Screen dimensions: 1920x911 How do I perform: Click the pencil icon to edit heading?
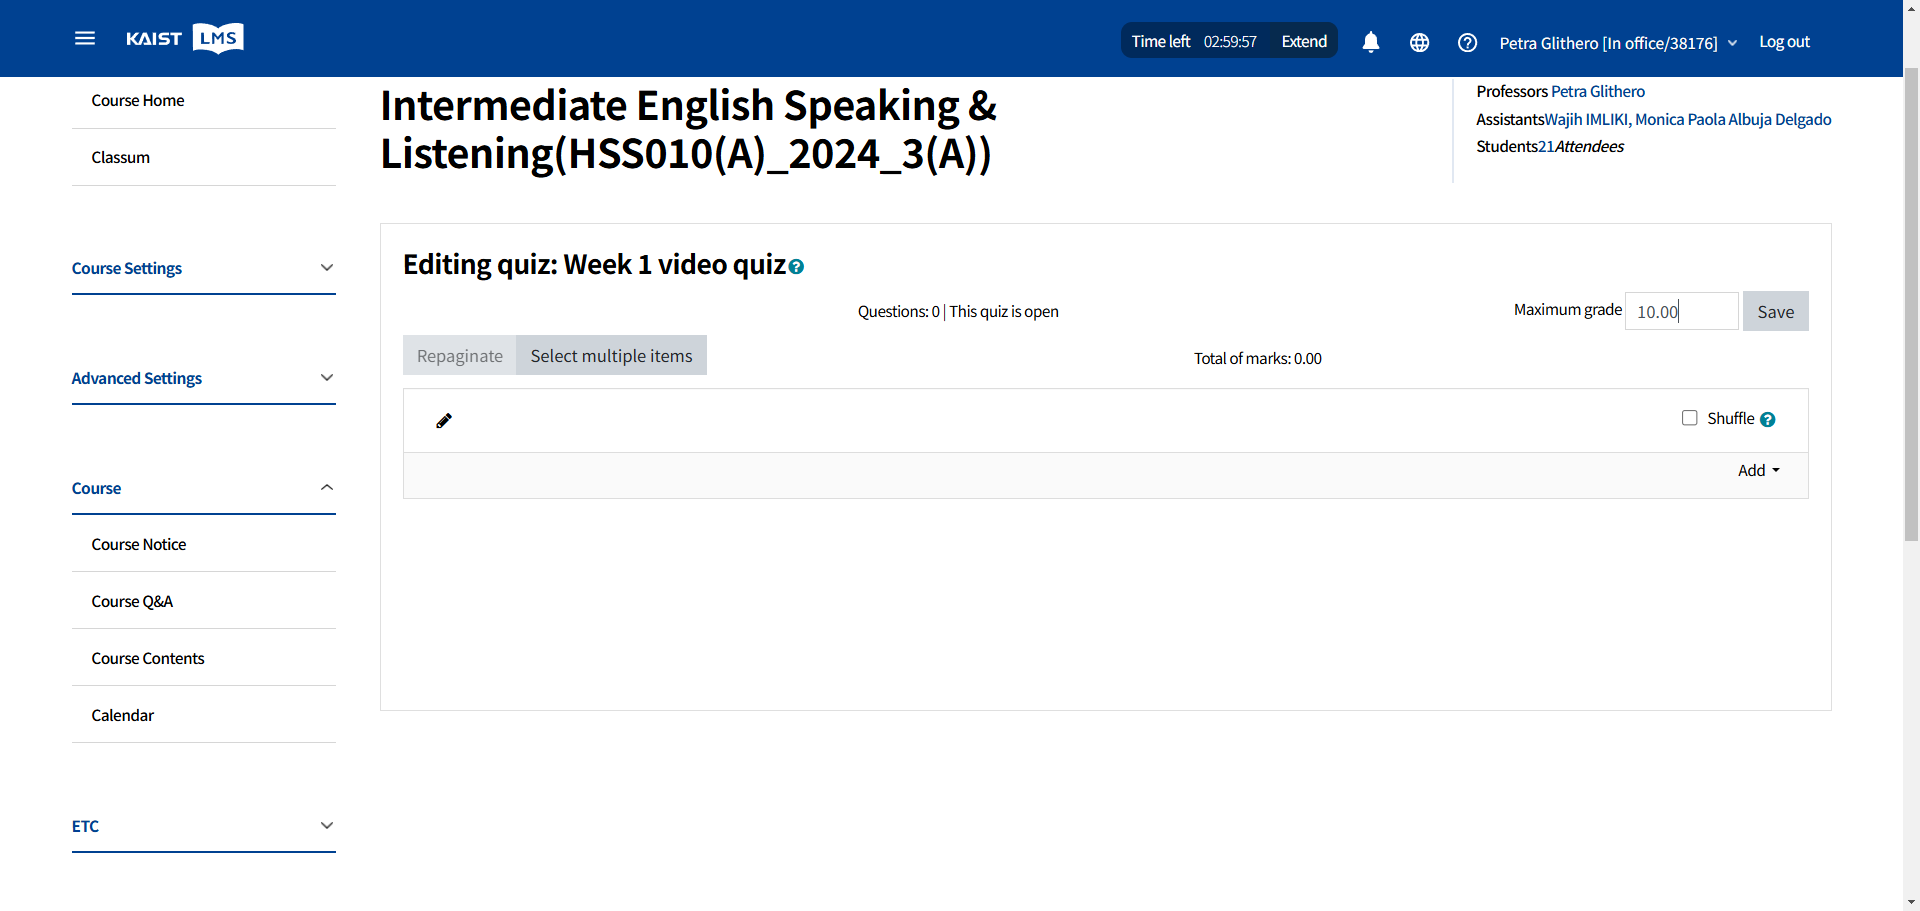(x=444, y=421)
